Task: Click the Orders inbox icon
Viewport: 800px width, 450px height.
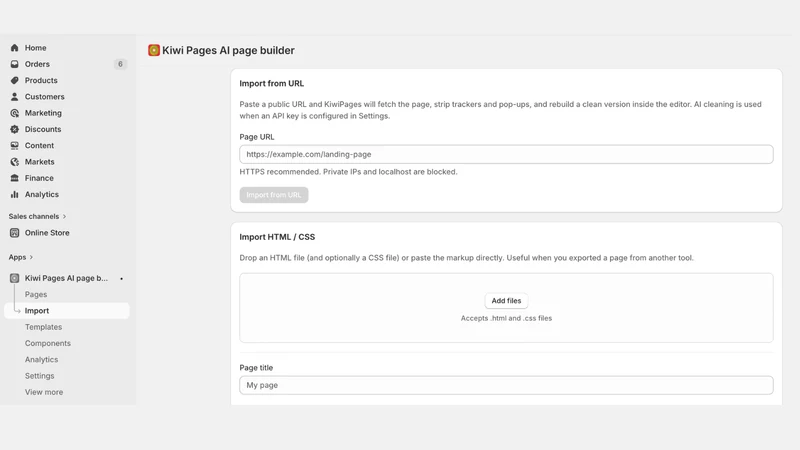Action: 14,64
